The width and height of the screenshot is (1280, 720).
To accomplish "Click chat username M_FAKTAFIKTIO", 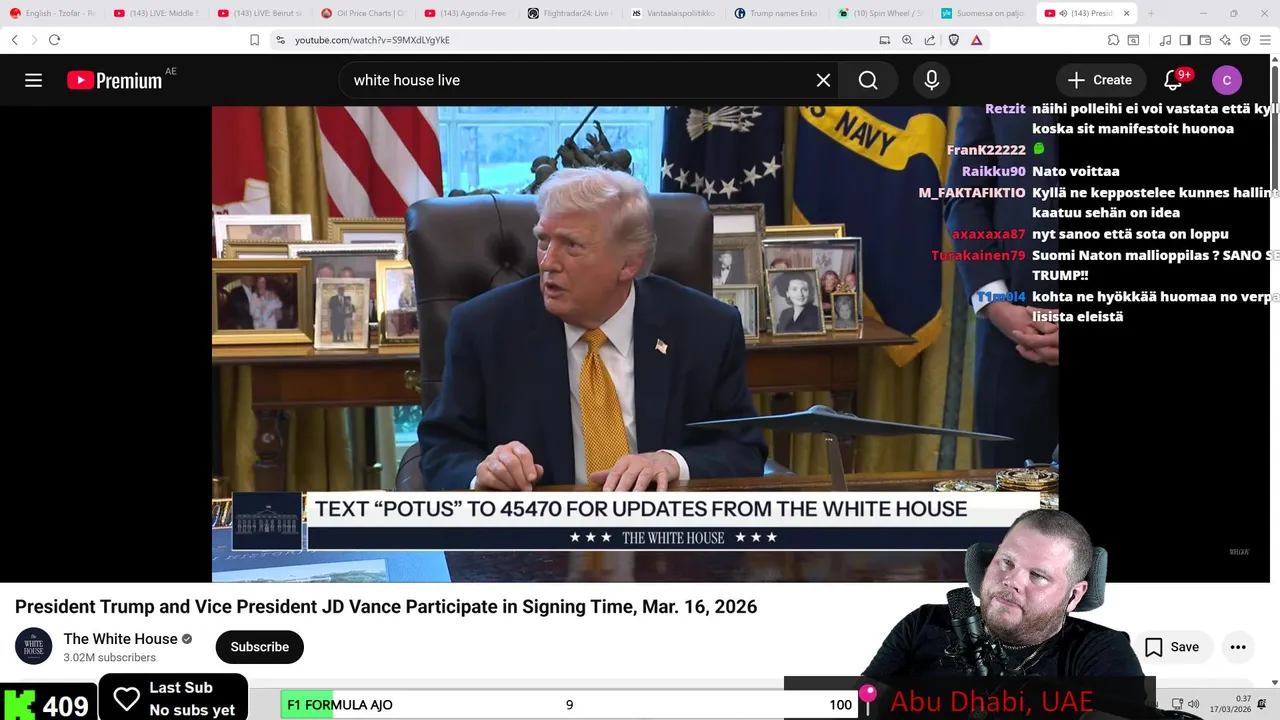I will pos(972,192).
